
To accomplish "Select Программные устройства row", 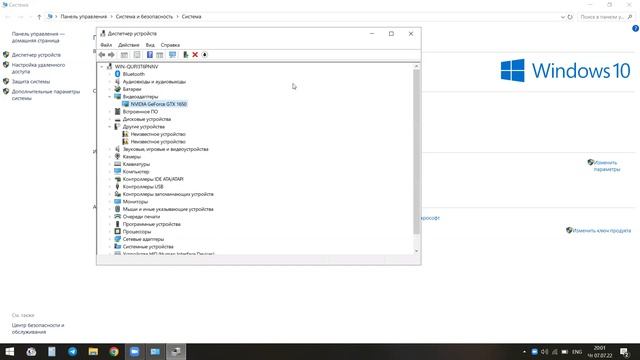I will (151, 224).
